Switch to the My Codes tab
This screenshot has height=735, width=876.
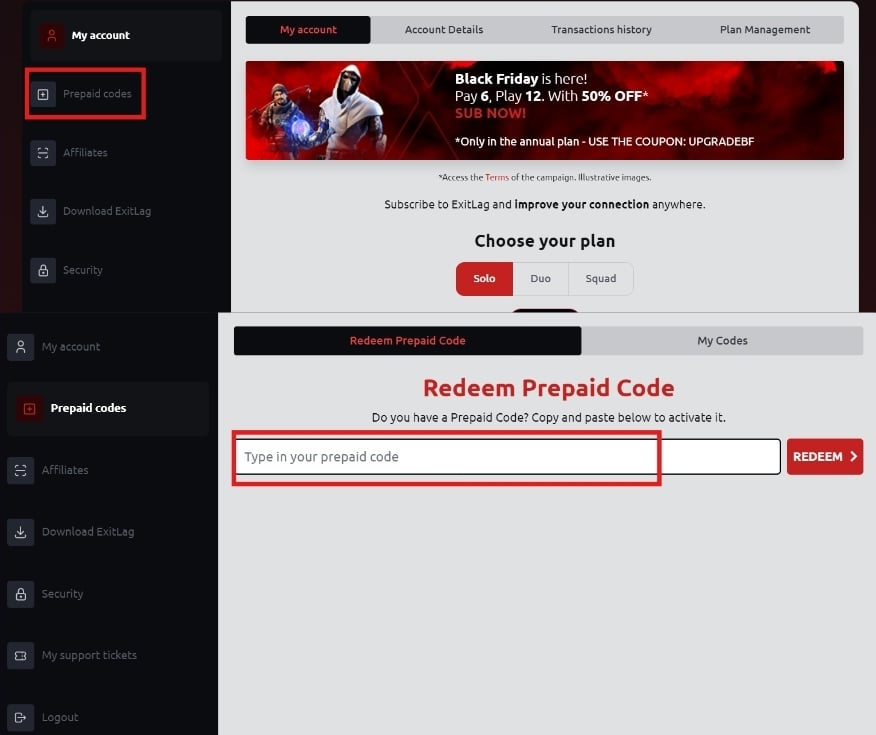click(722, 341)
